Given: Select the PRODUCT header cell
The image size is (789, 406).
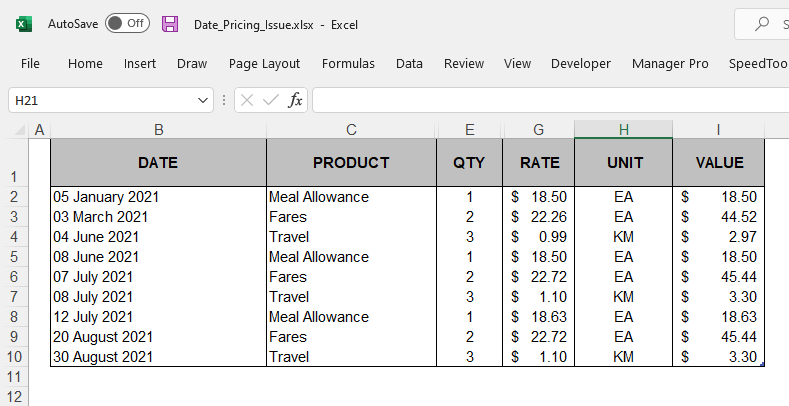Looking at the screenshot, I should [351, 163].
